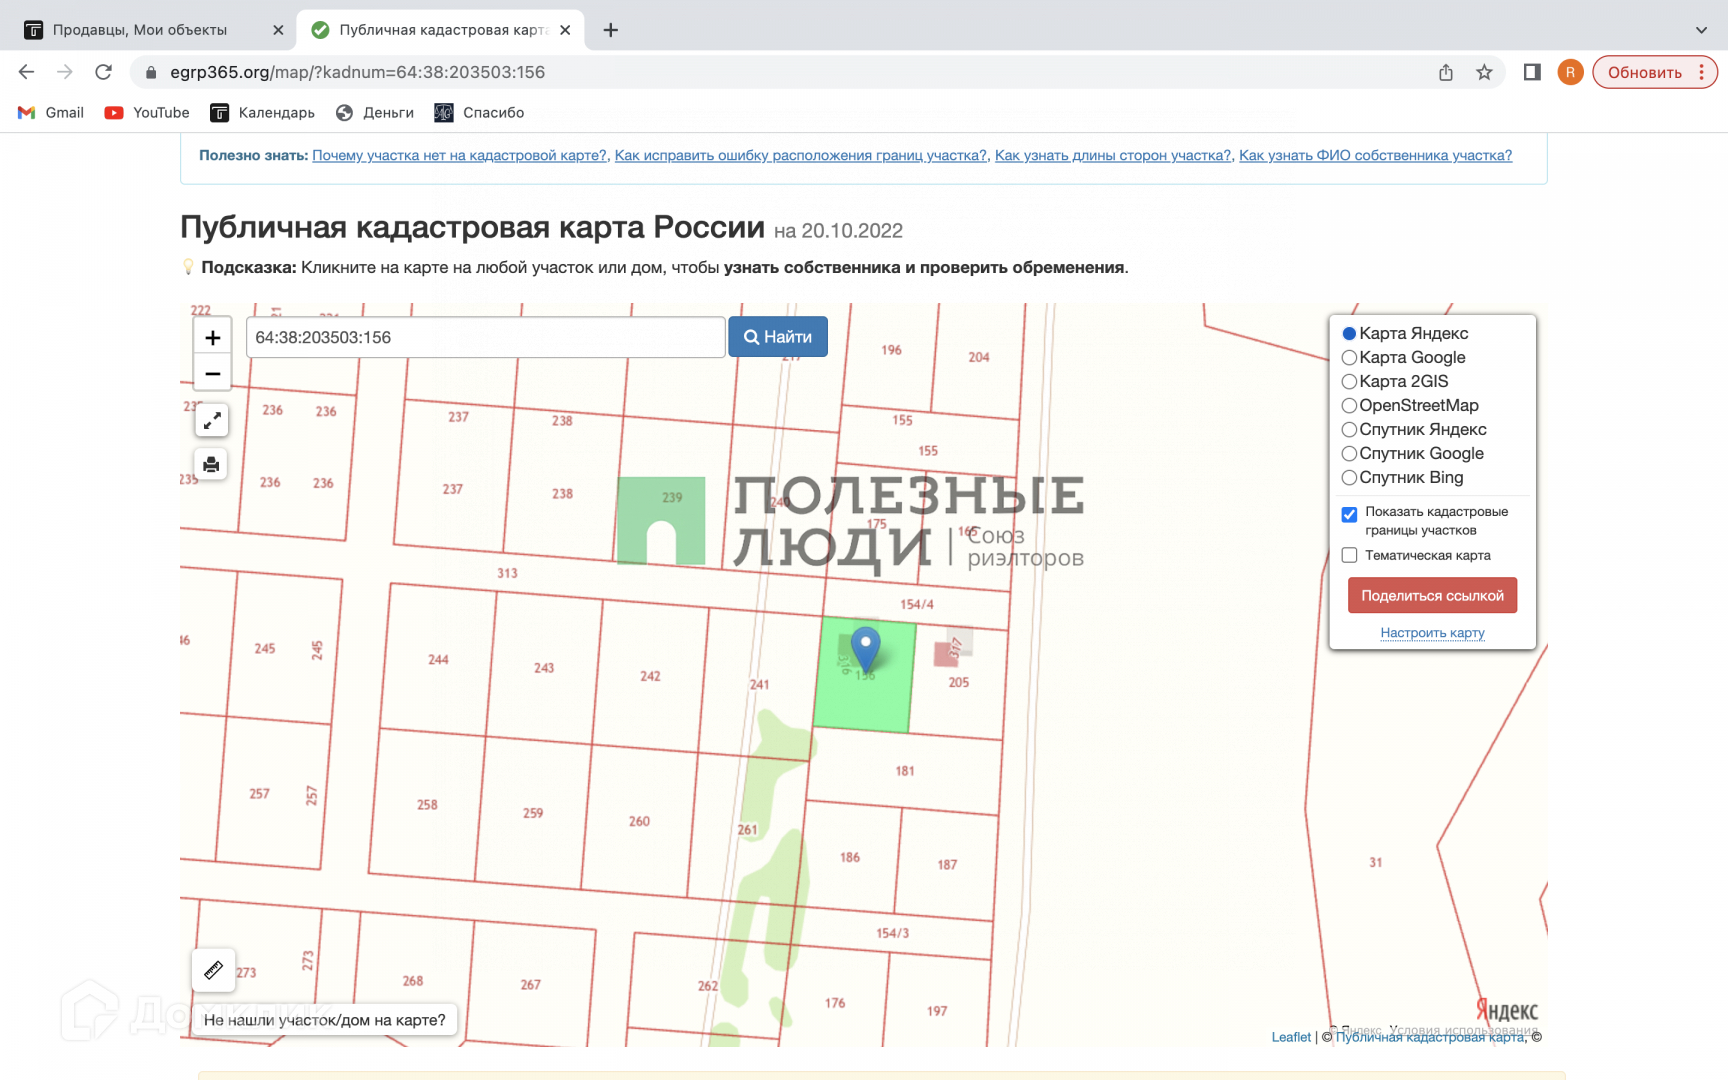
Task: Zoom out of the cadastral map
Action: click(x=212, y=374)
